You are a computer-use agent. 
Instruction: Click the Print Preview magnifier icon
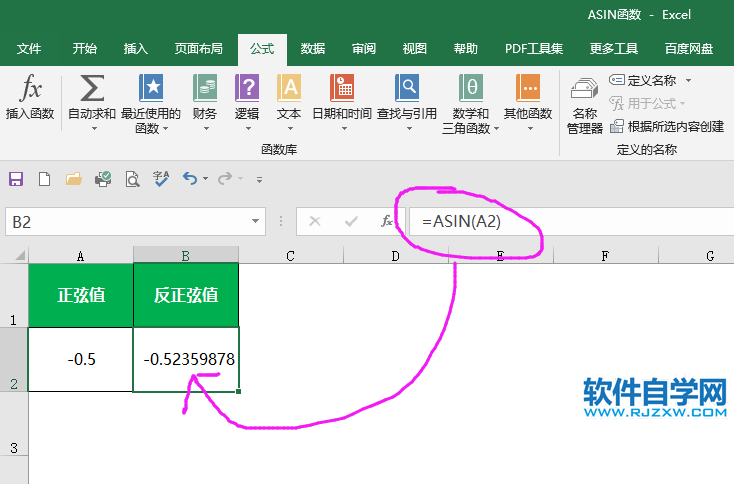pyautogui.click(x=132, y=179)
